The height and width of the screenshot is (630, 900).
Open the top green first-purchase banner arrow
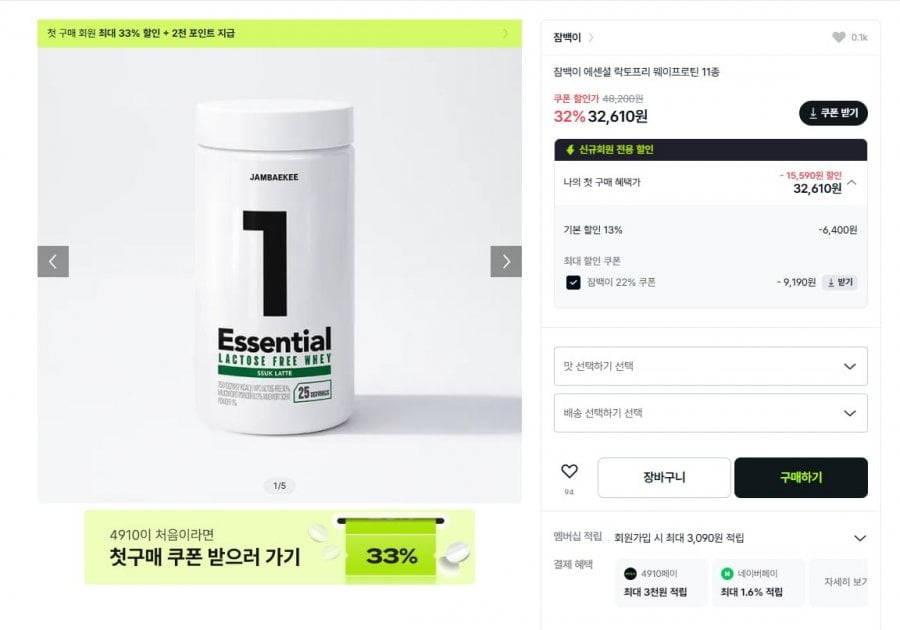pyautogui.click(x=505, y=33)
